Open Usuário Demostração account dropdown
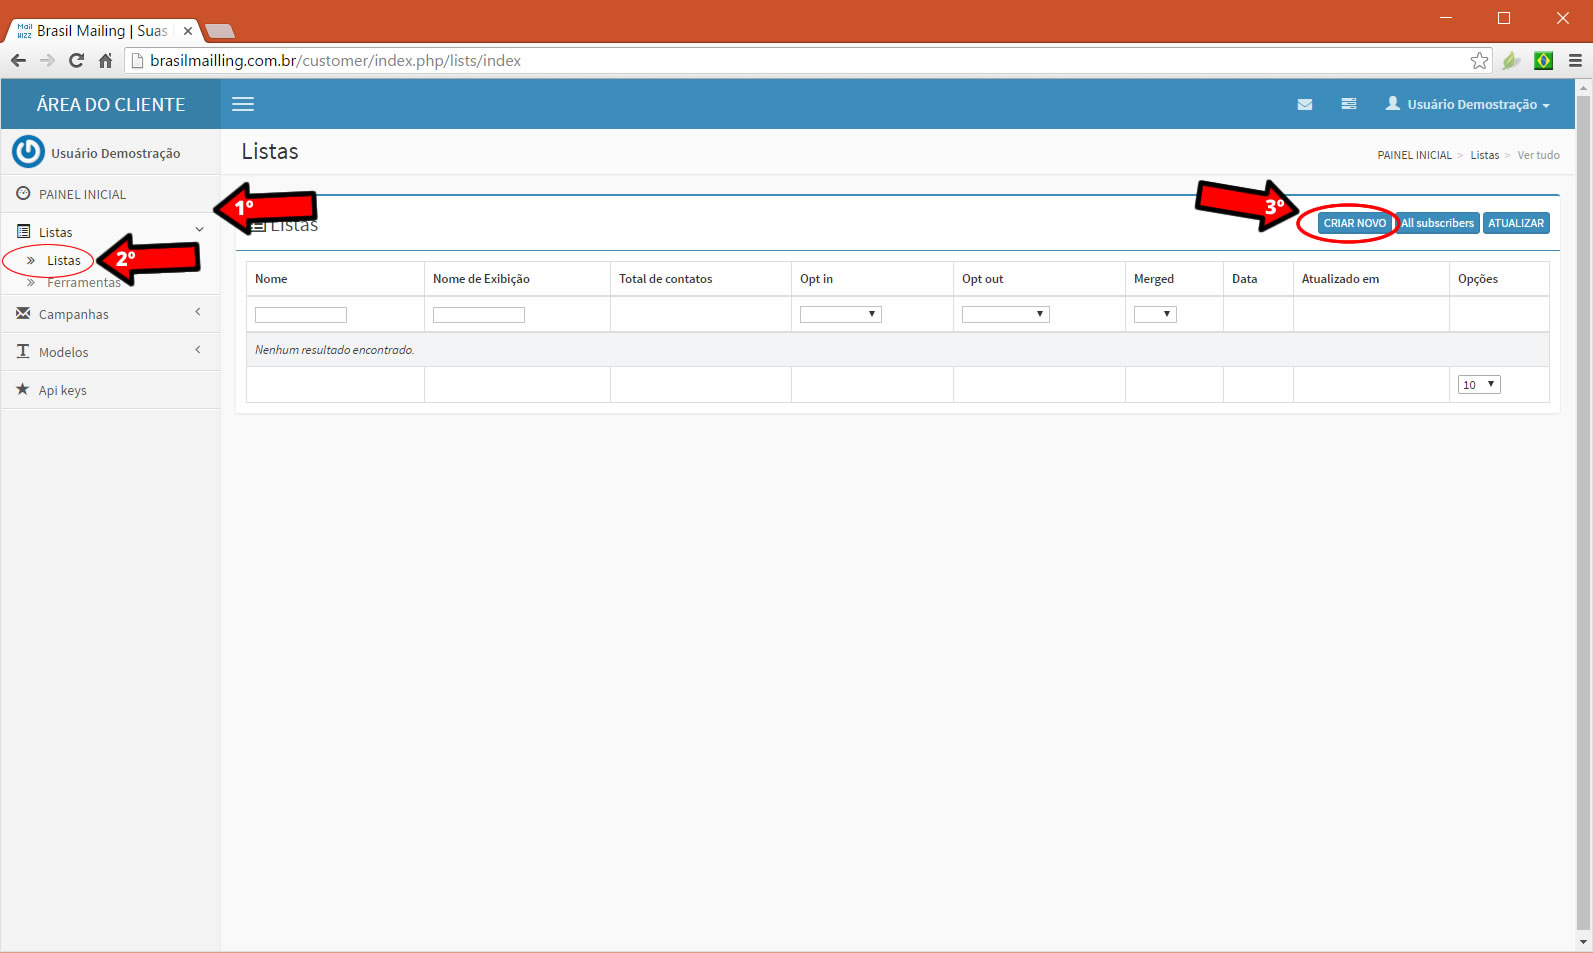Image resolution: width=1593 pixels, height=953 pixels. point(1468,104)
